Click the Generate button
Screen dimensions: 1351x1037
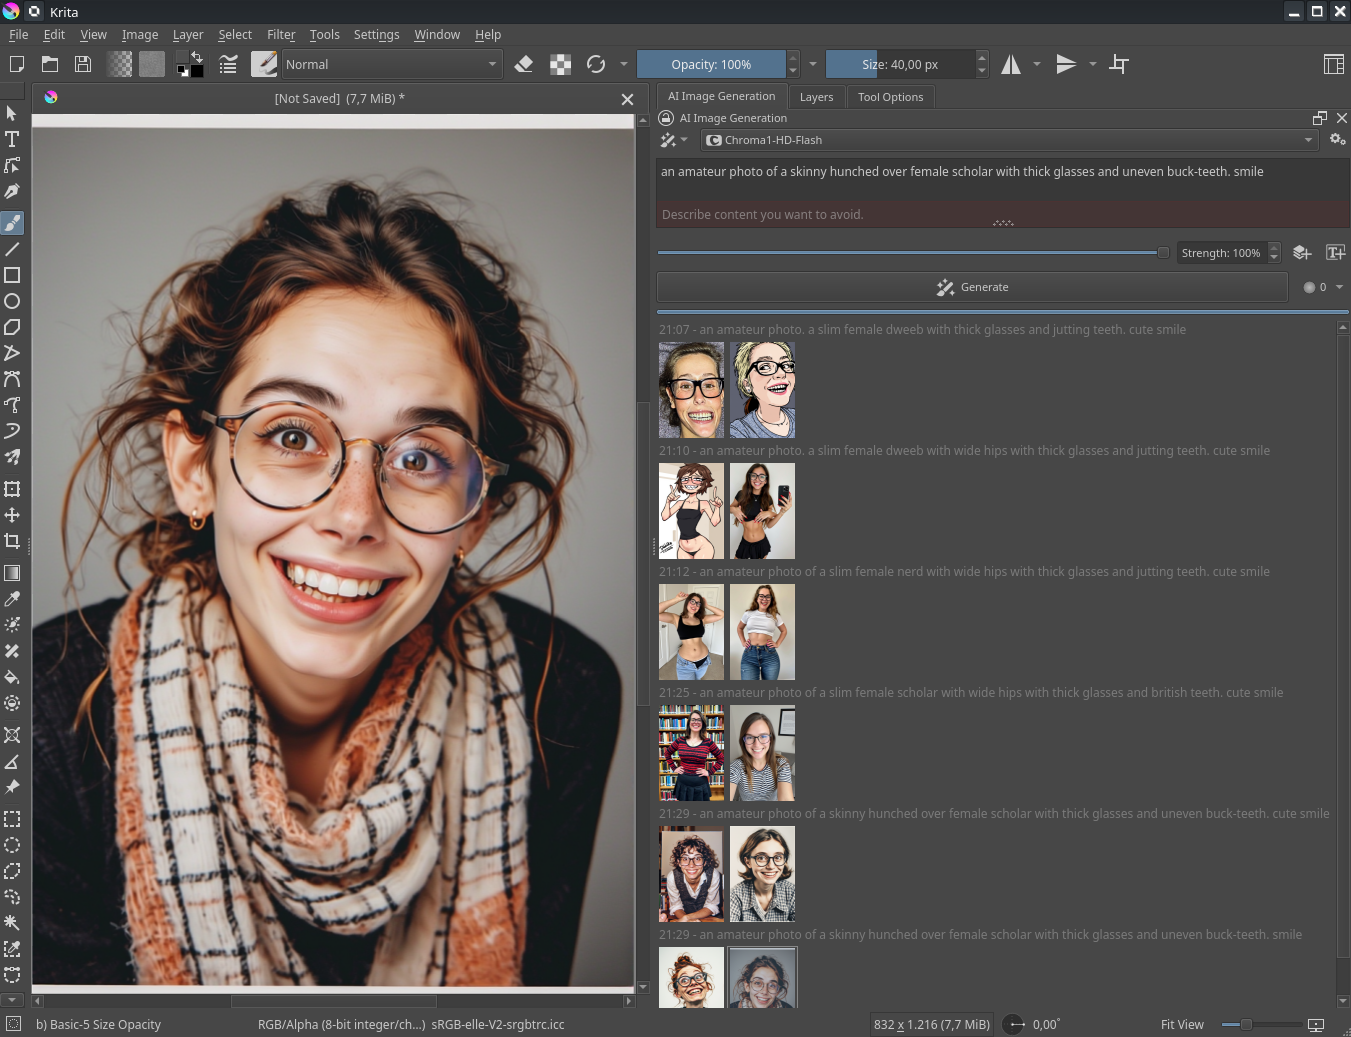[972, 287]
